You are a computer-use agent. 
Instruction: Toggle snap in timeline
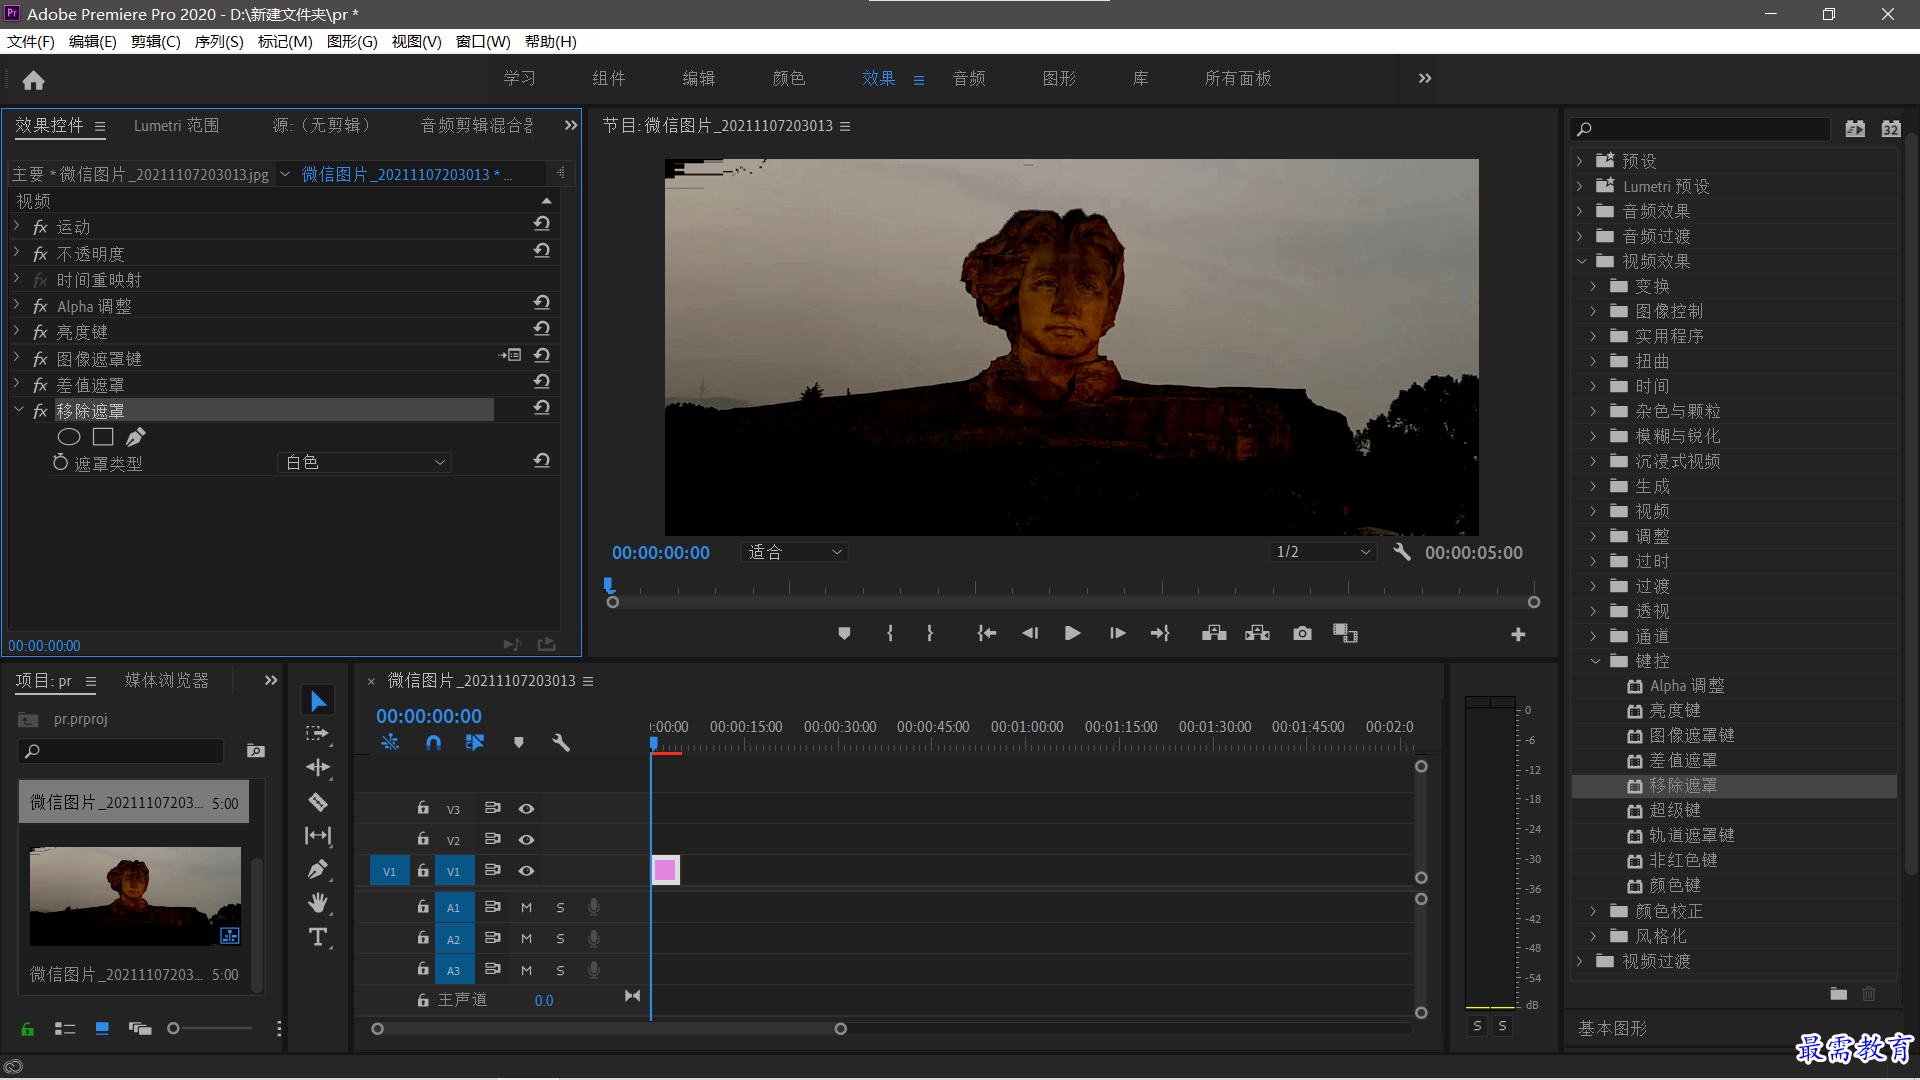pyautogui.click(x=433, y=743)
